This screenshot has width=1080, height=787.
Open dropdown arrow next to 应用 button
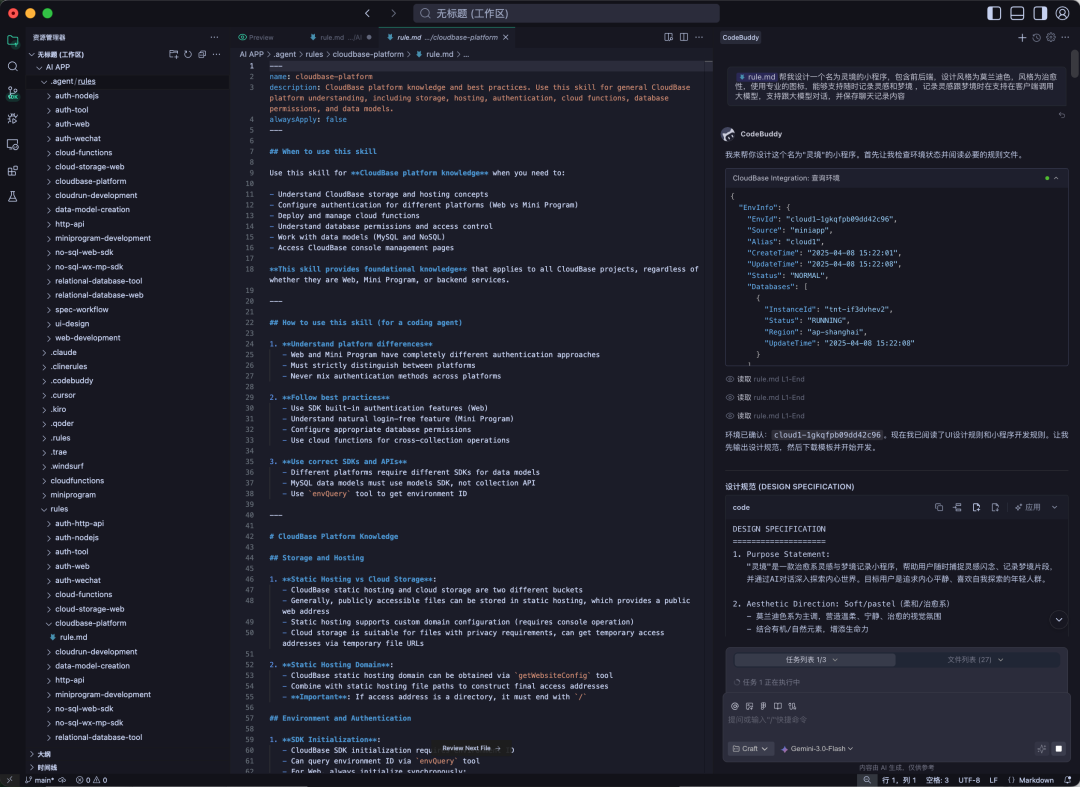coord(1055,507)
